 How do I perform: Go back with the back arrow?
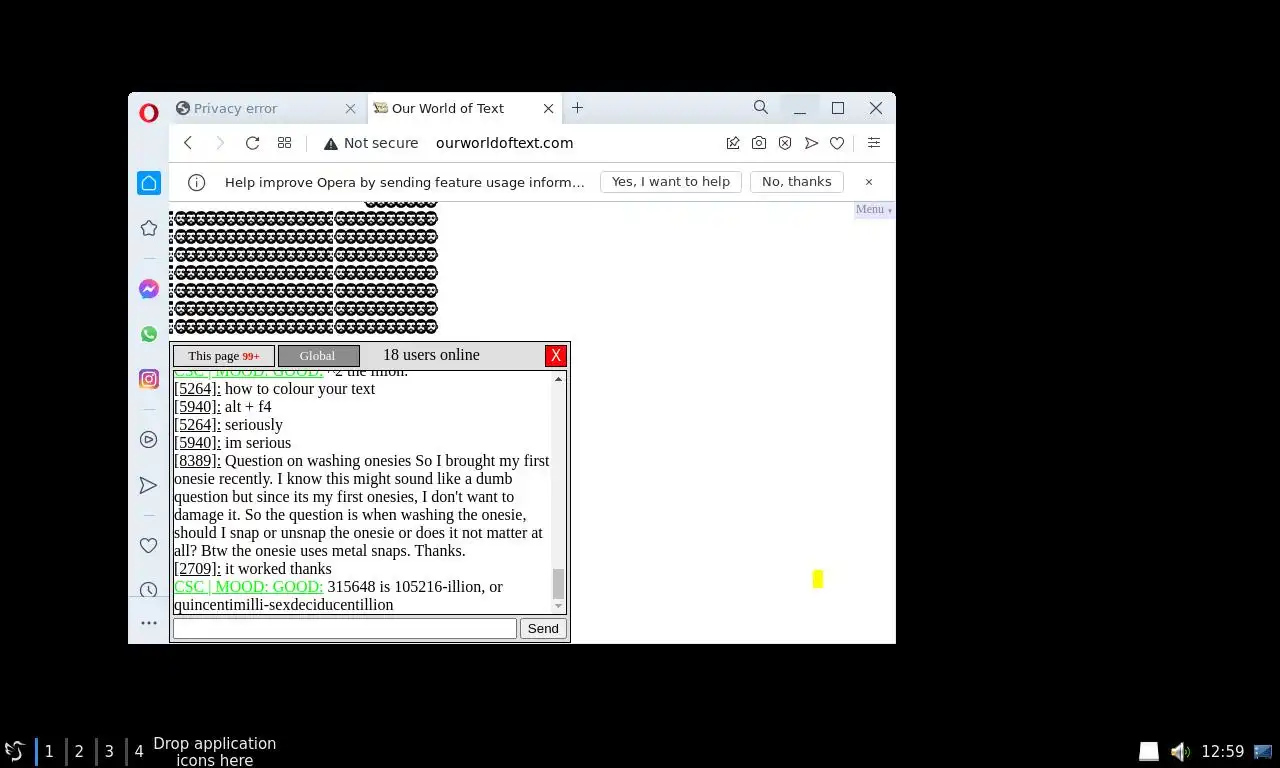(x=188, y=143)
